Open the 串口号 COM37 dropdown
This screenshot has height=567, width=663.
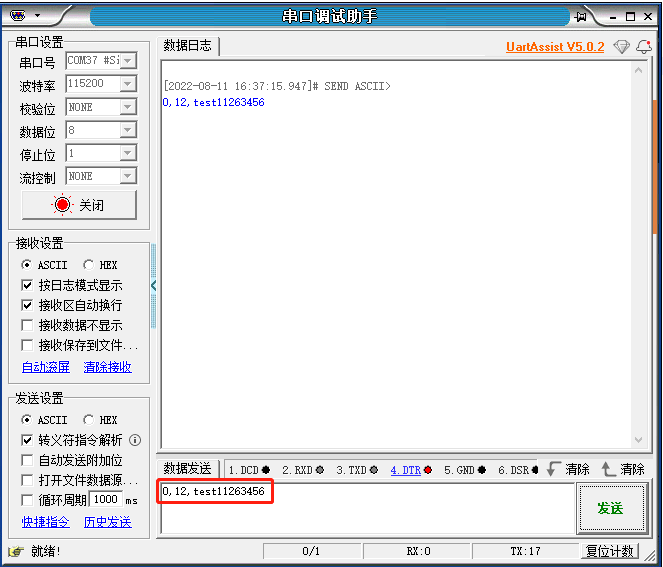[x=128, y=60]
